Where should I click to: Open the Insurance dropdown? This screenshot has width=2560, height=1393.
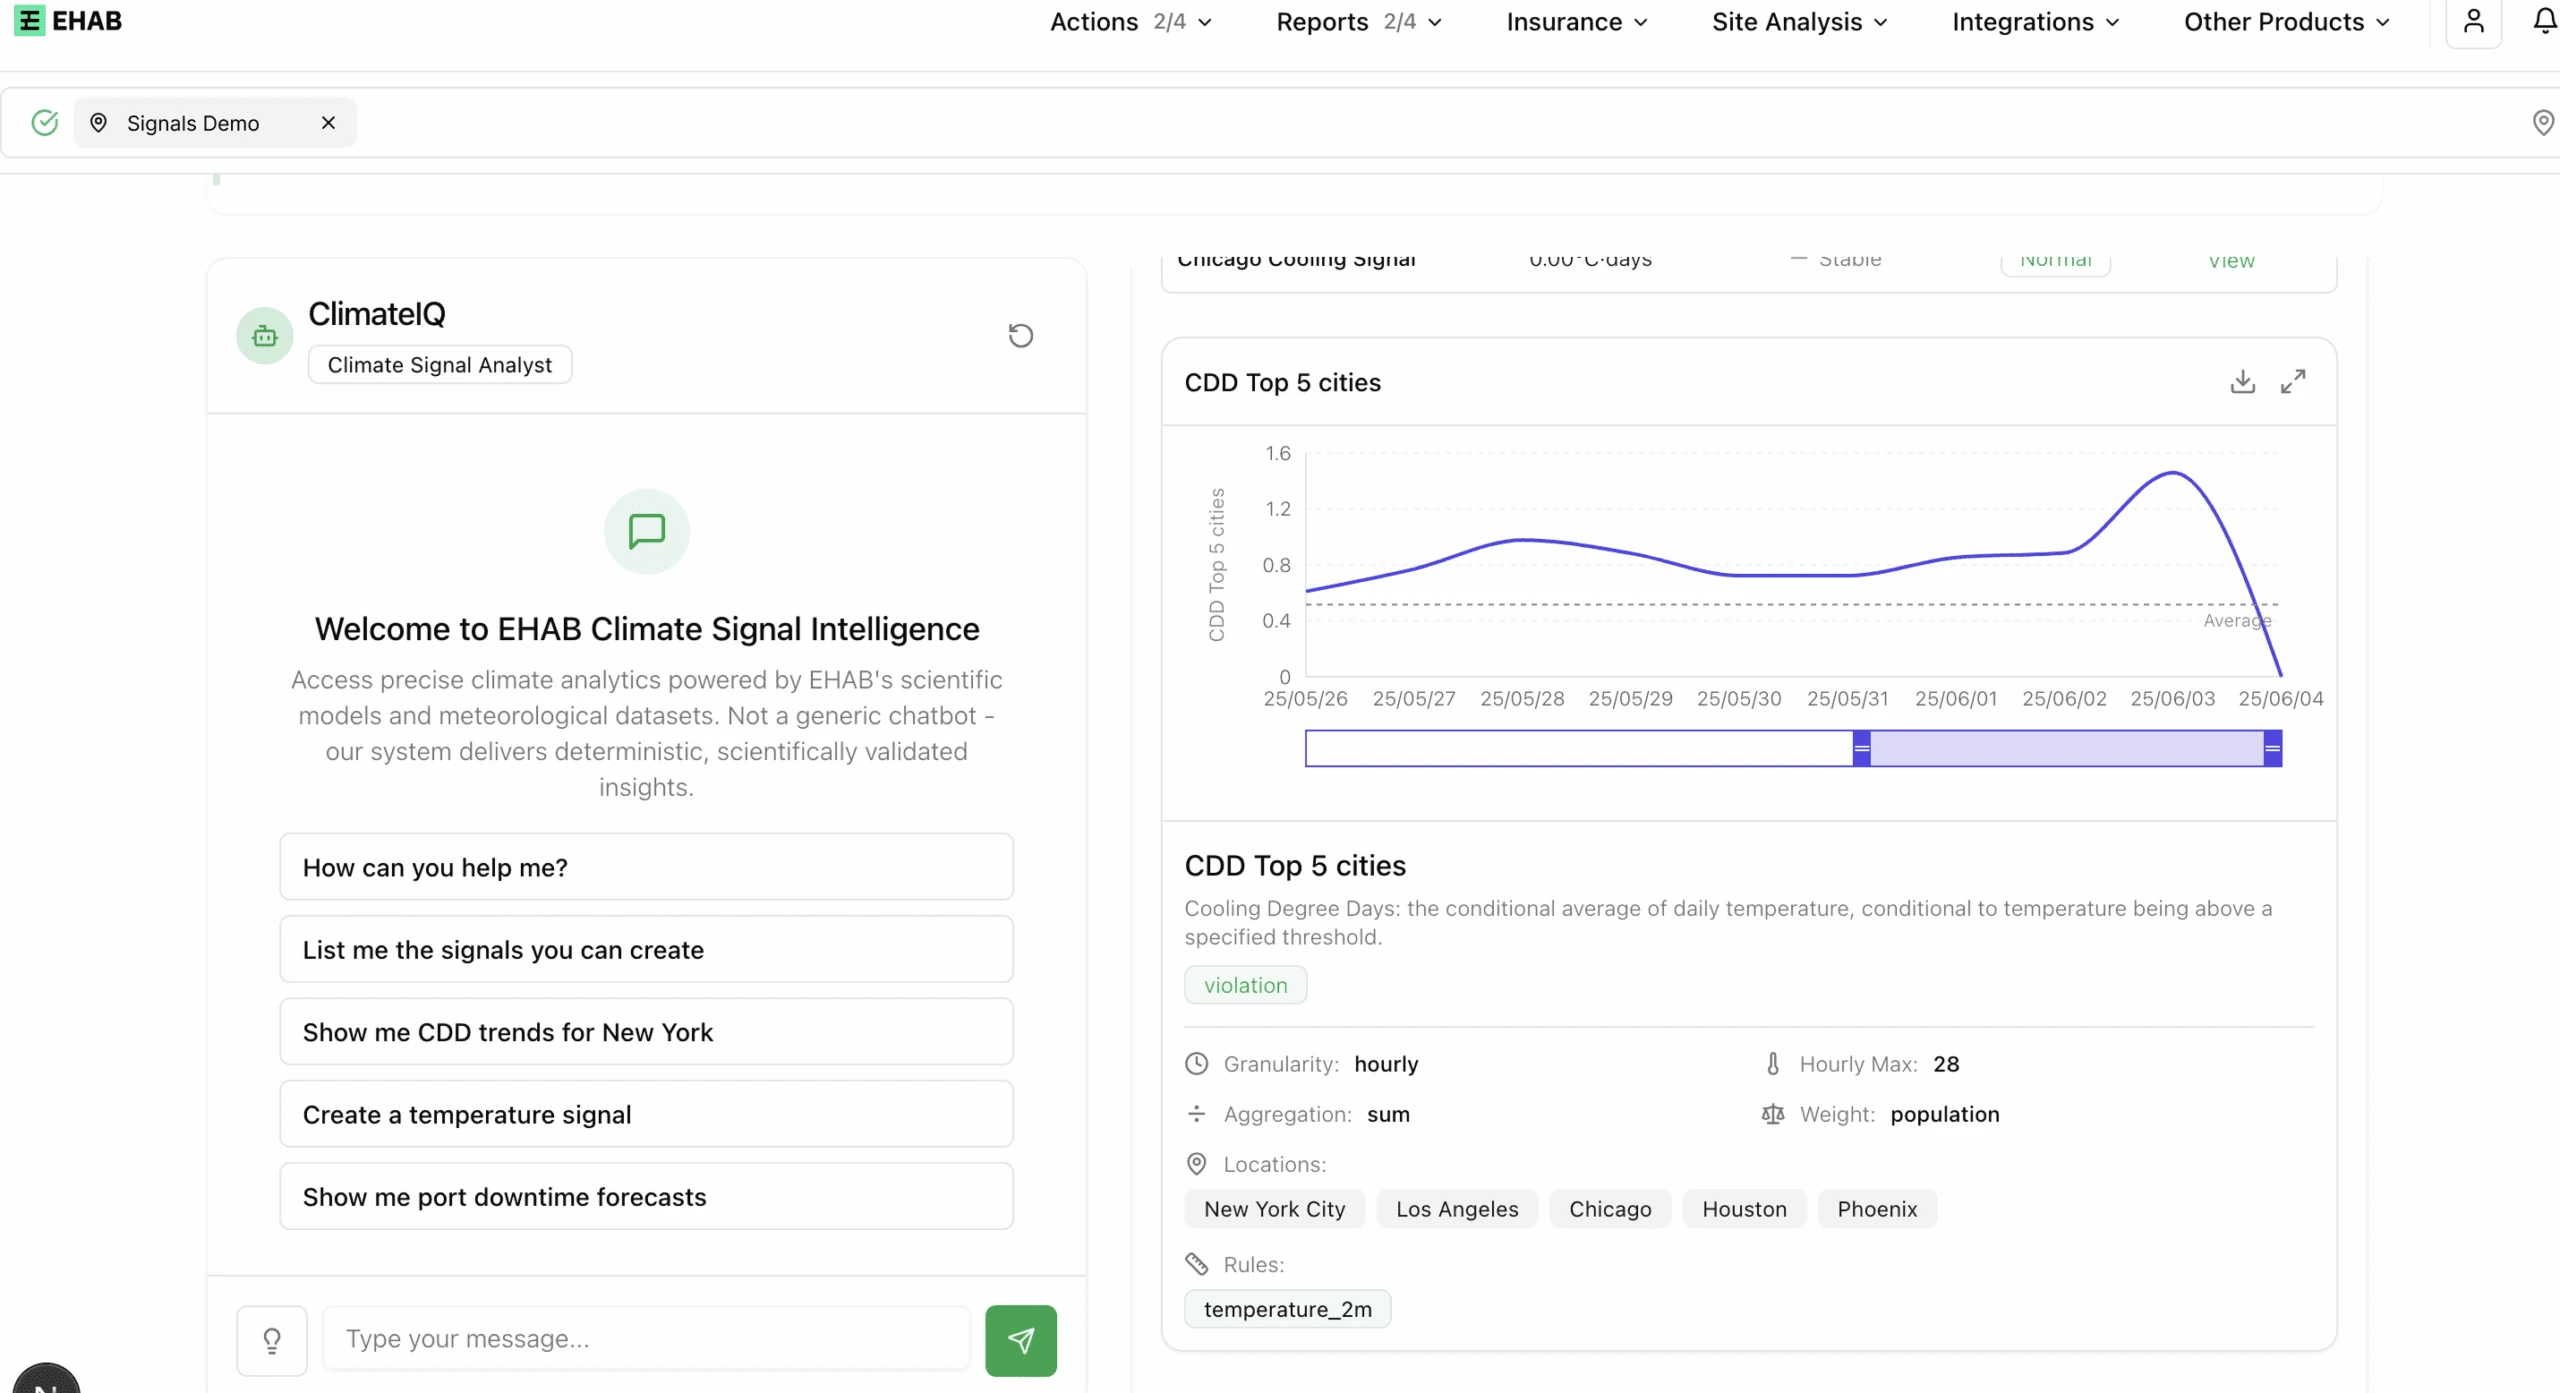[1577, 21]
